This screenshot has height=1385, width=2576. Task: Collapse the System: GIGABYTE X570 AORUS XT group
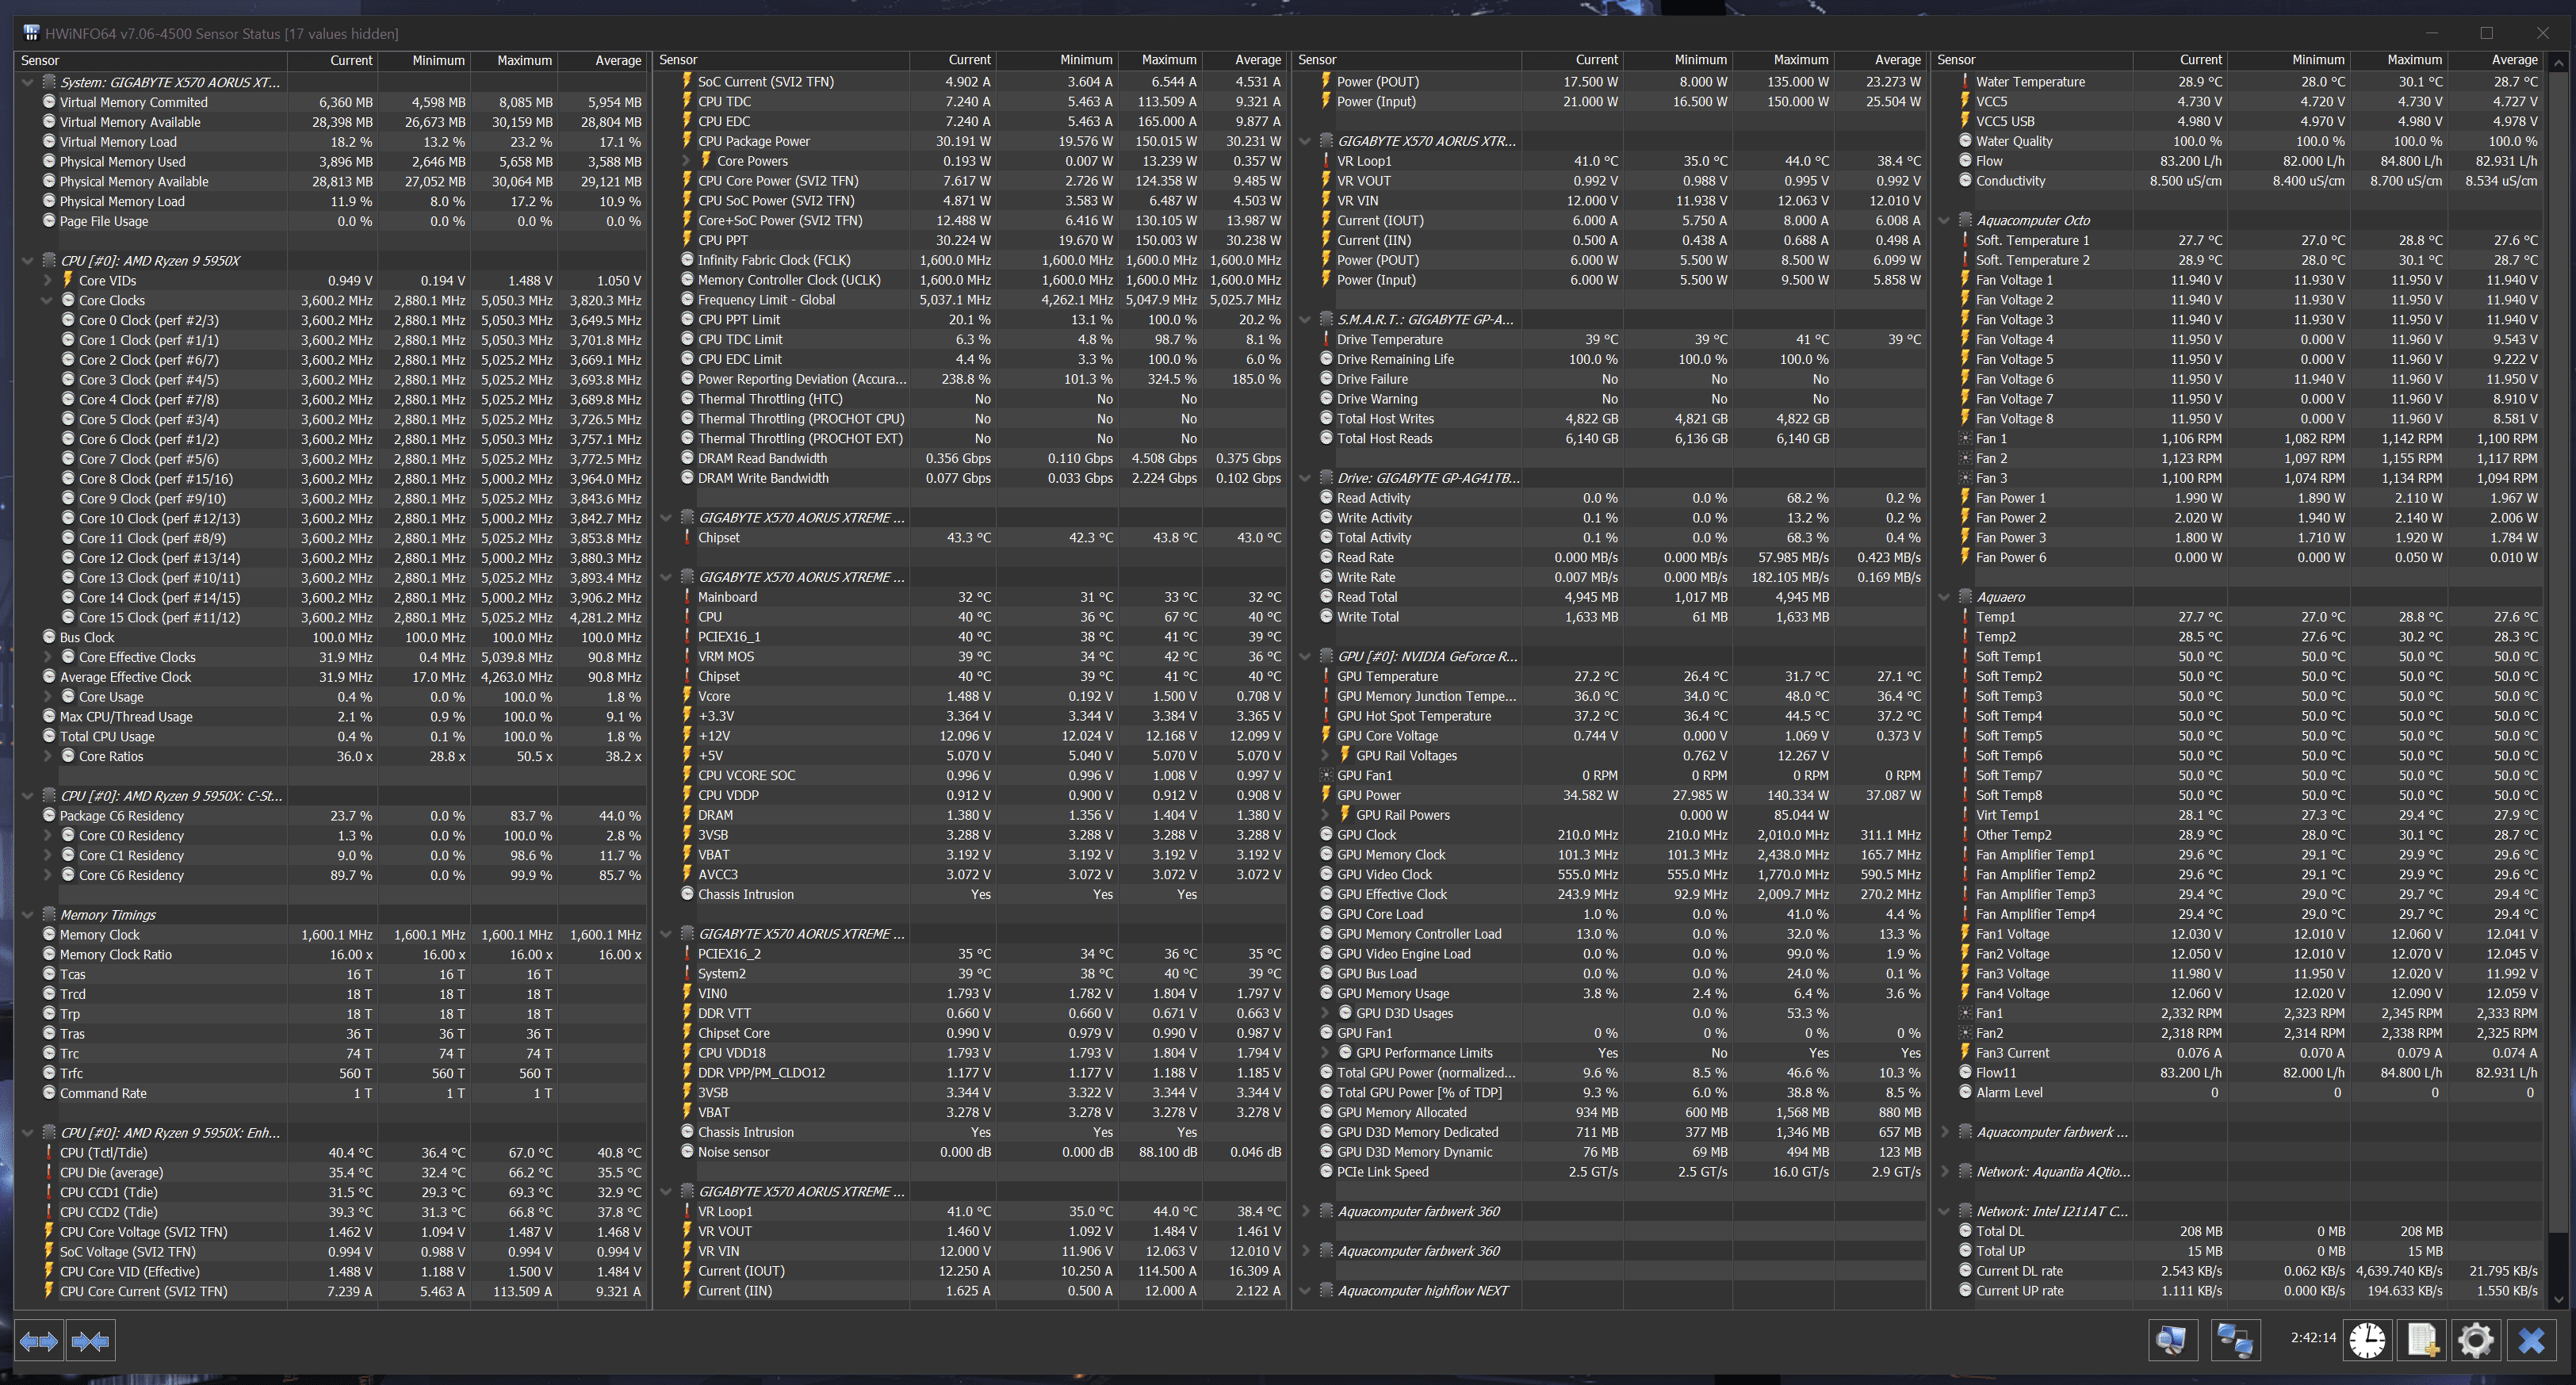28,83
